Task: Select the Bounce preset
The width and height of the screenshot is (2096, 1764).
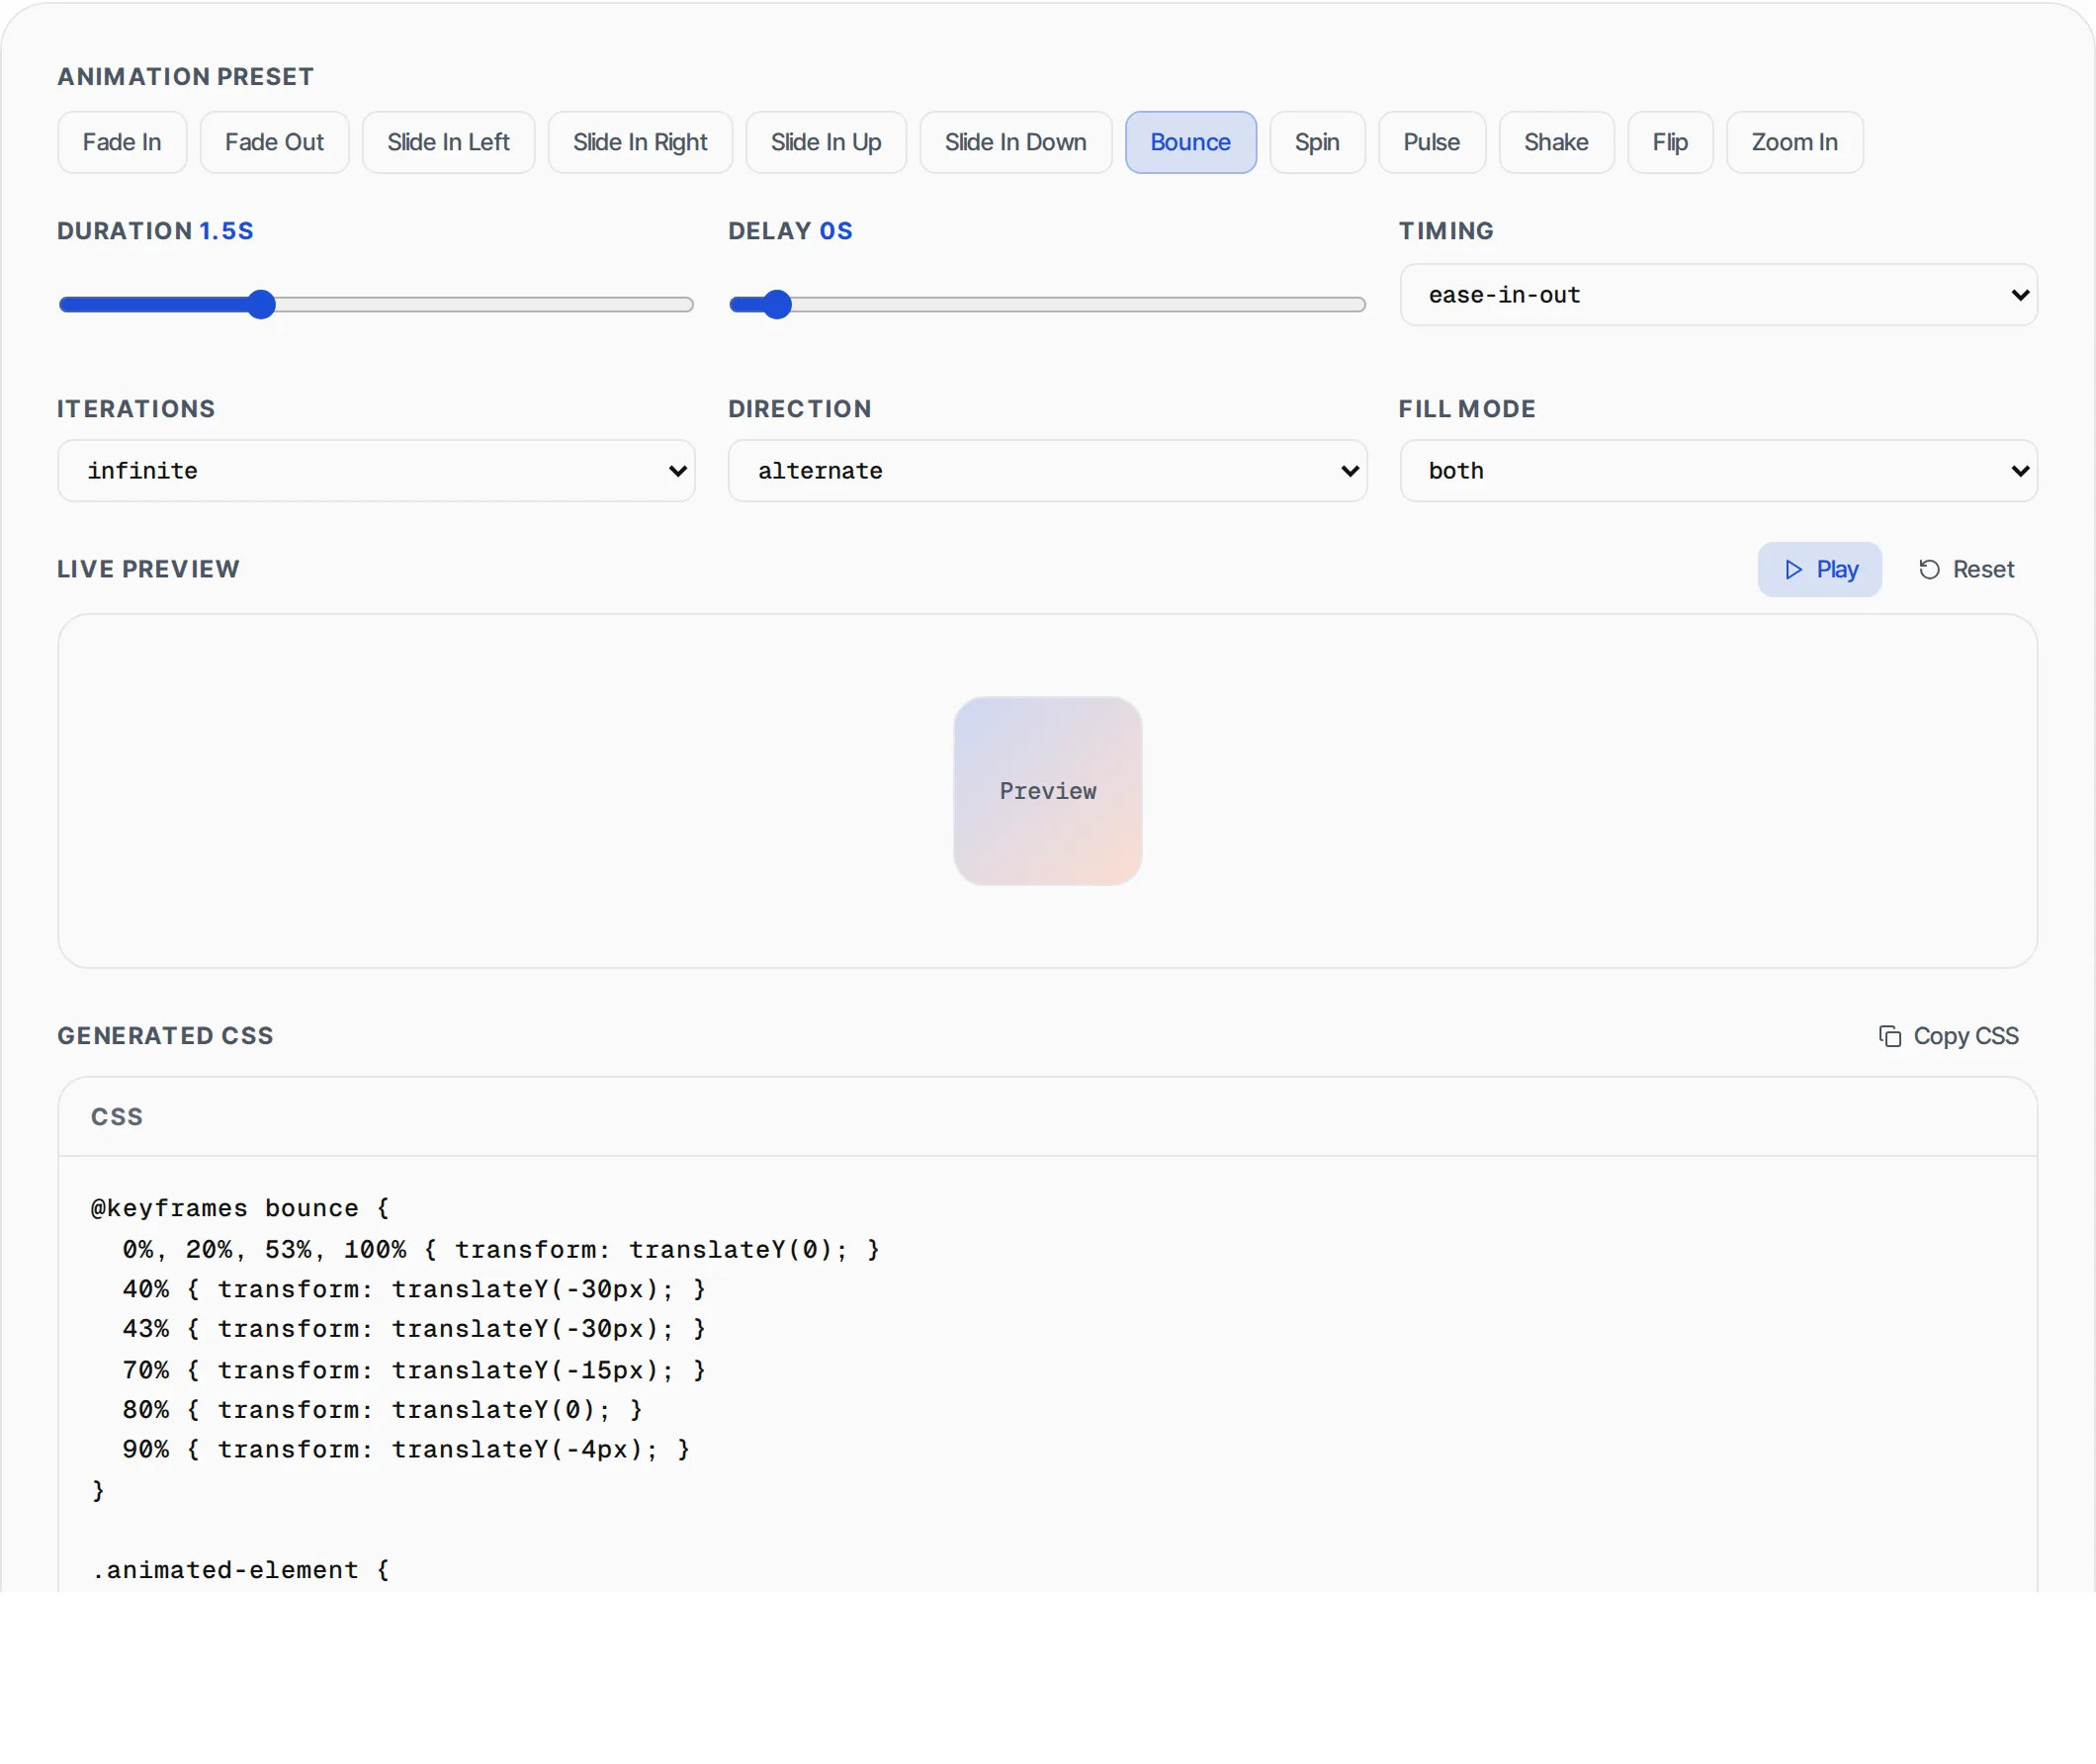Action: pos(1190,142)
